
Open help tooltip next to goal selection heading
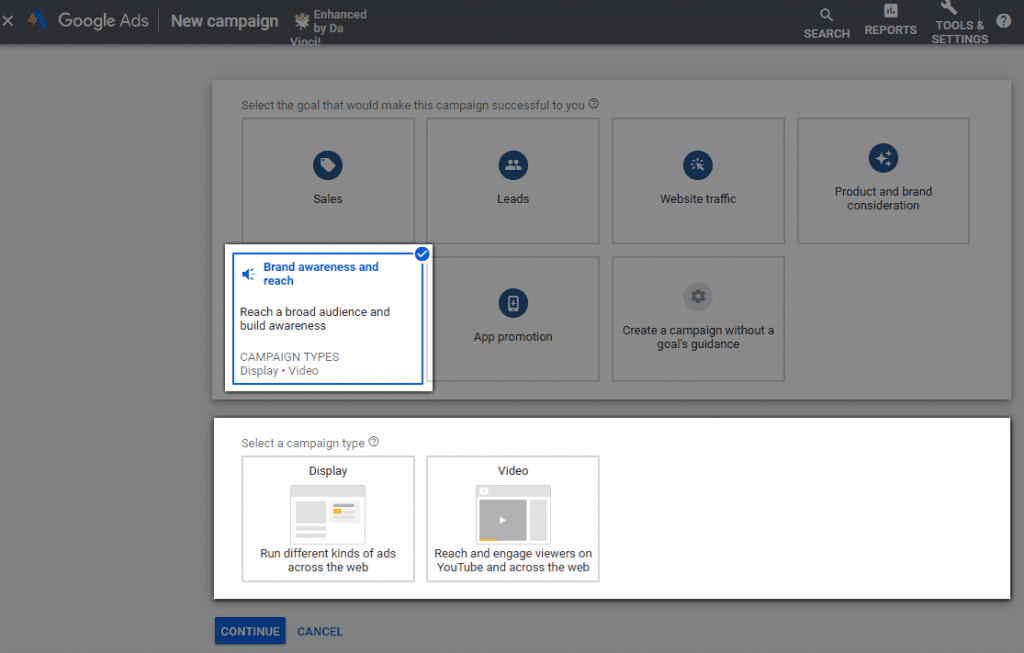click(x=594, y=104)
